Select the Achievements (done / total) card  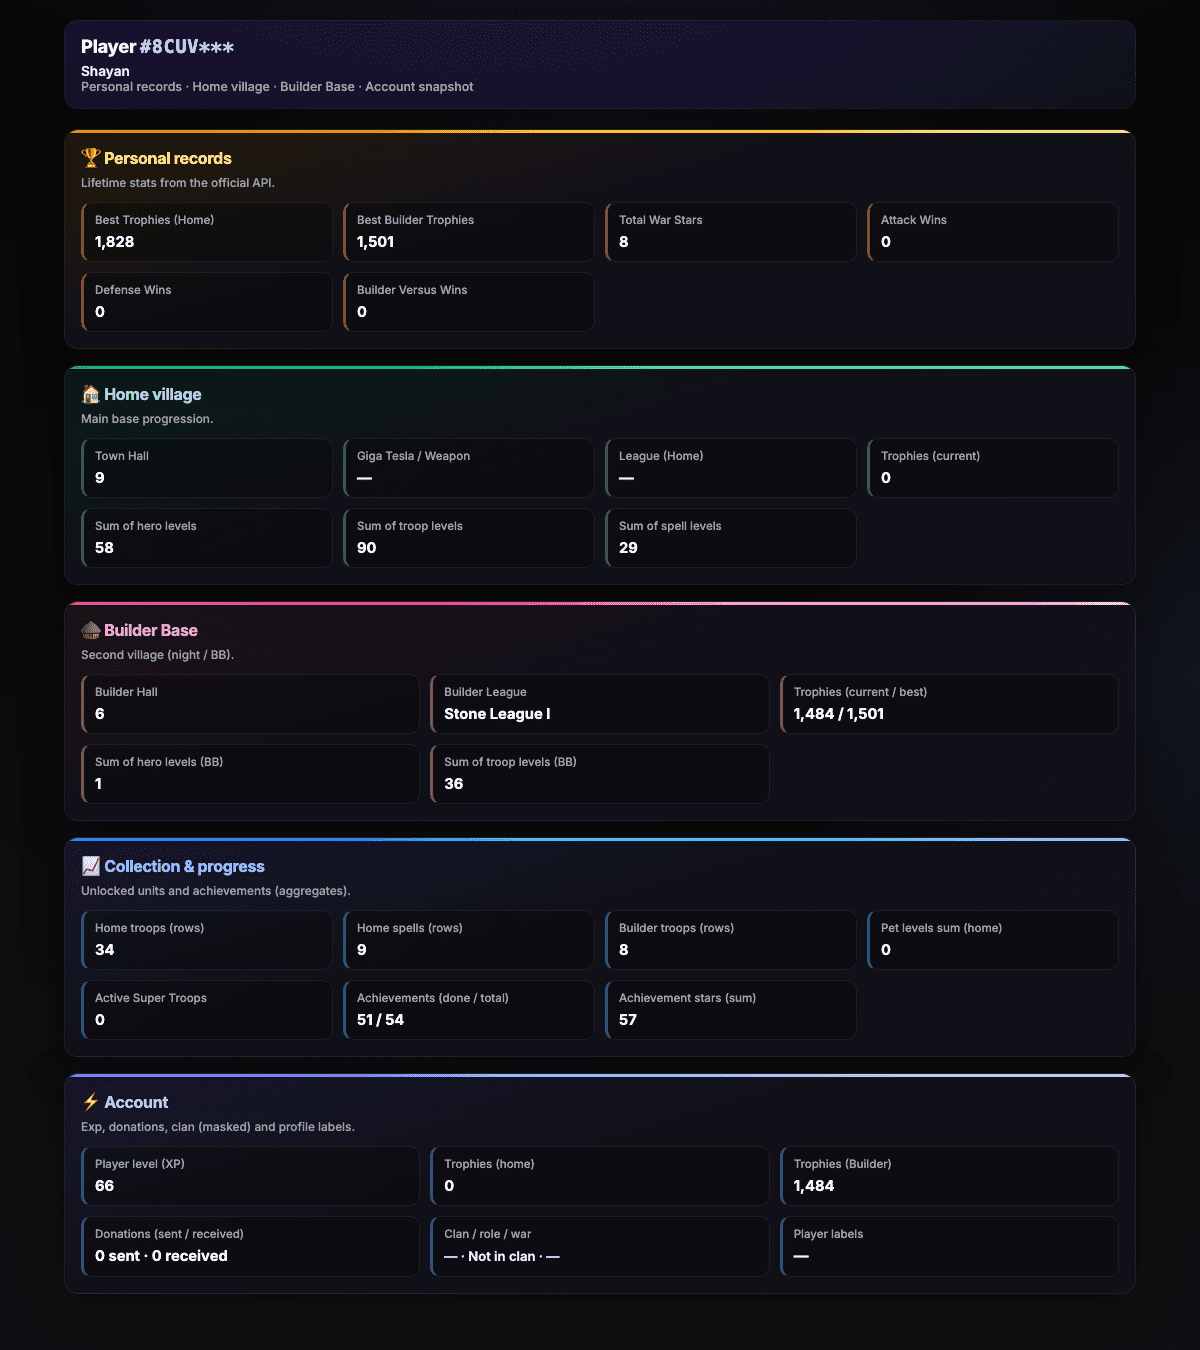[469, 1010]
